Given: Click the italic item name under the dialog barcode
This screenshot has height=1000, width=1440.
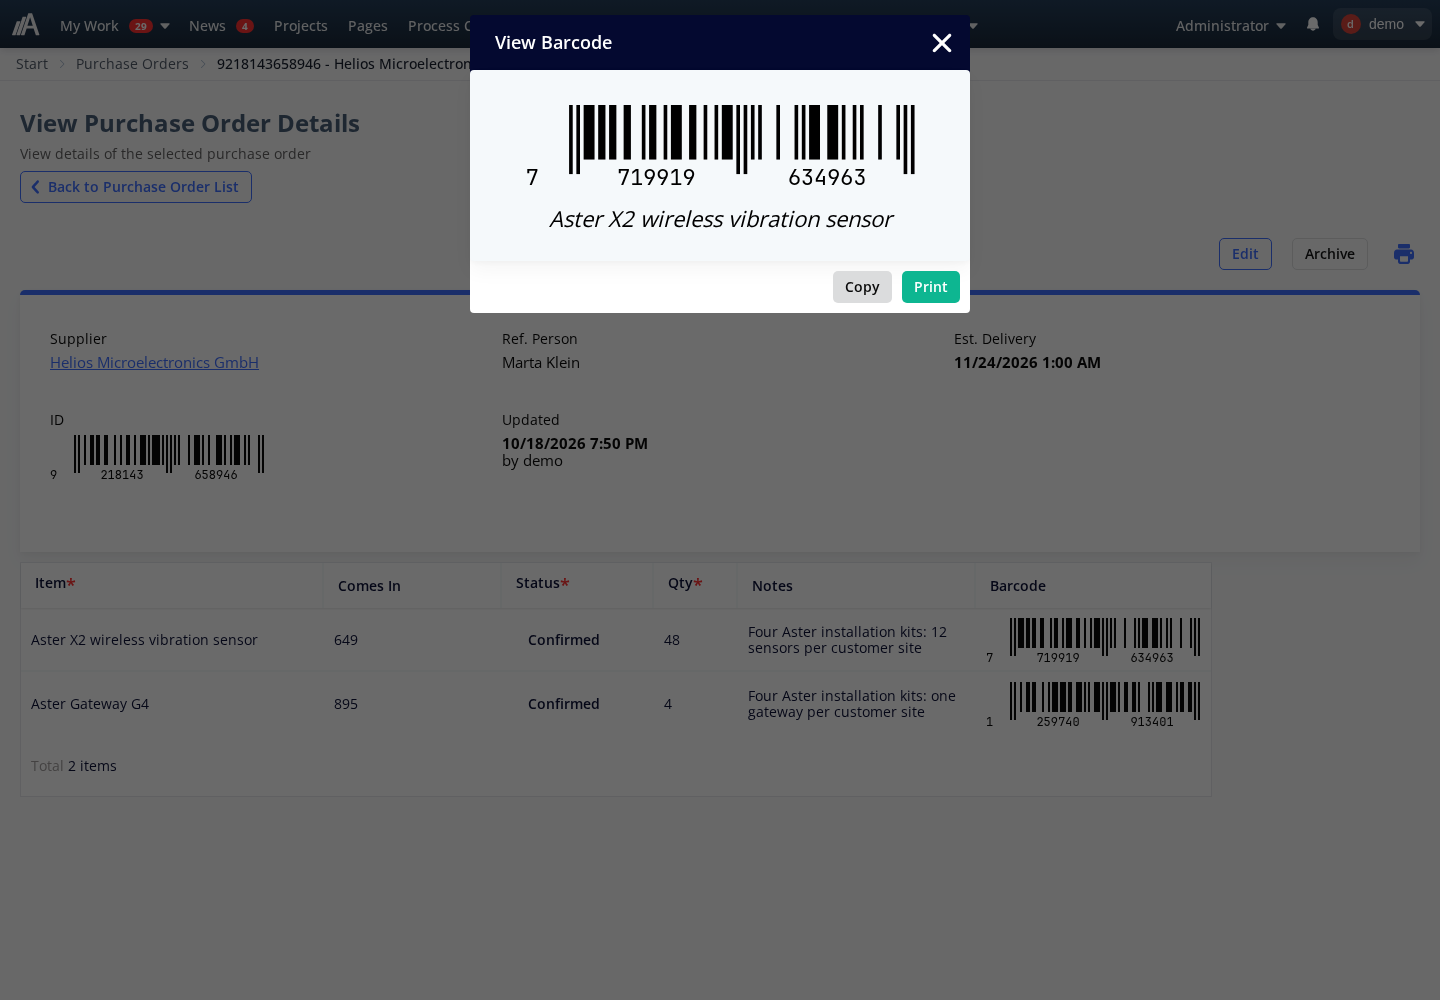Looking at the screenshot, I should (721, 220).
